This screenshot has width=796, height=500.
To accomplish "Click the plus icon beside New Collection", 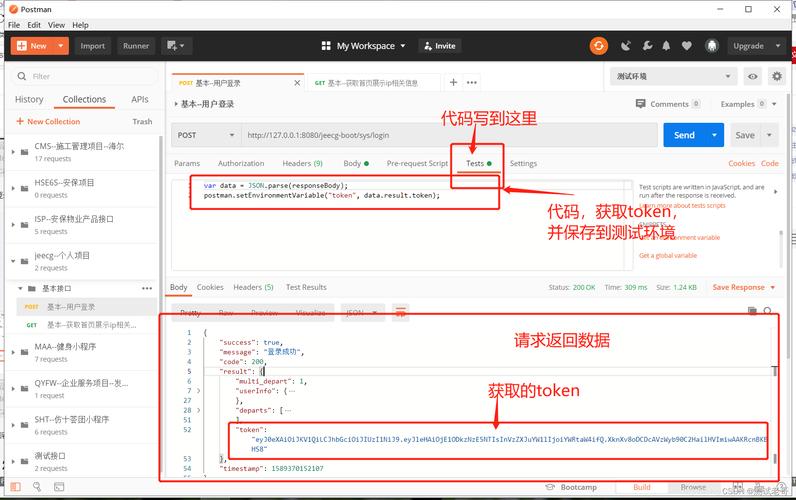I will tap(20, 121).
